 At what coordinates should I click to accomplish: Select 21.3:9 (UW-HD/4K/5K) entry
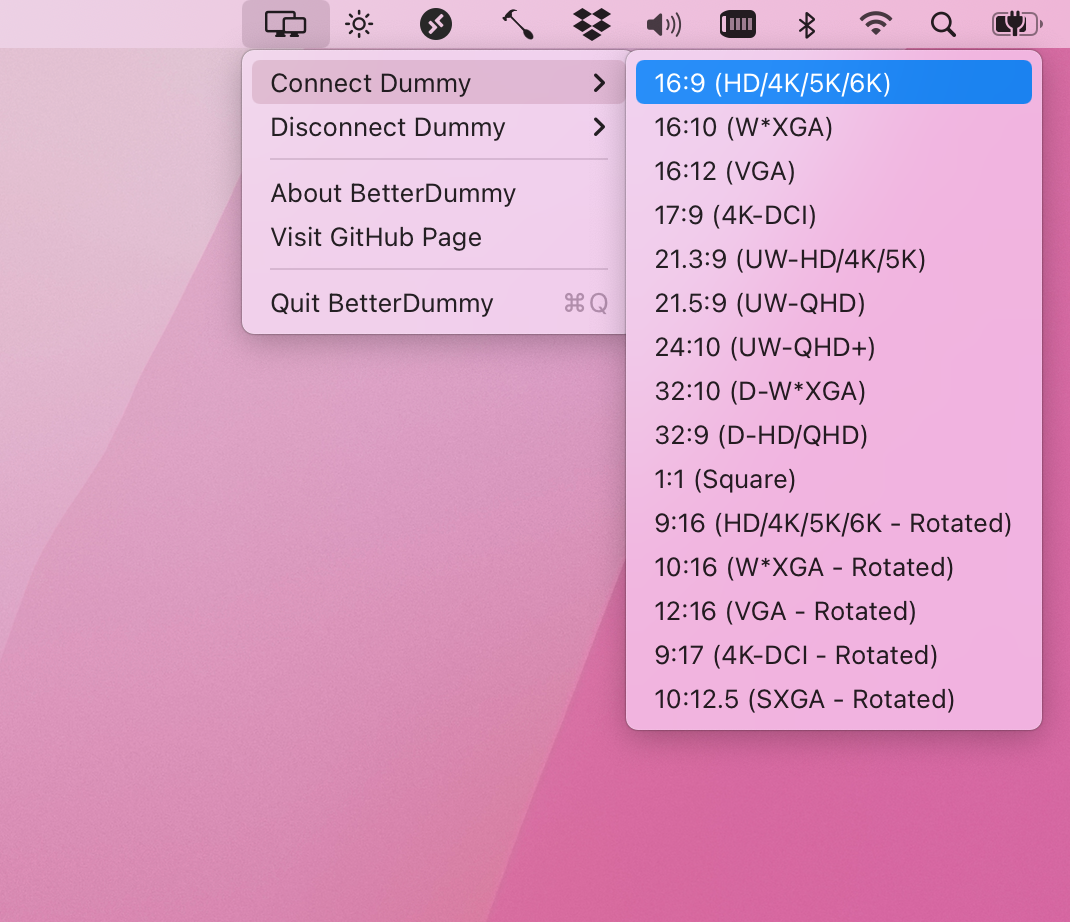833,259
